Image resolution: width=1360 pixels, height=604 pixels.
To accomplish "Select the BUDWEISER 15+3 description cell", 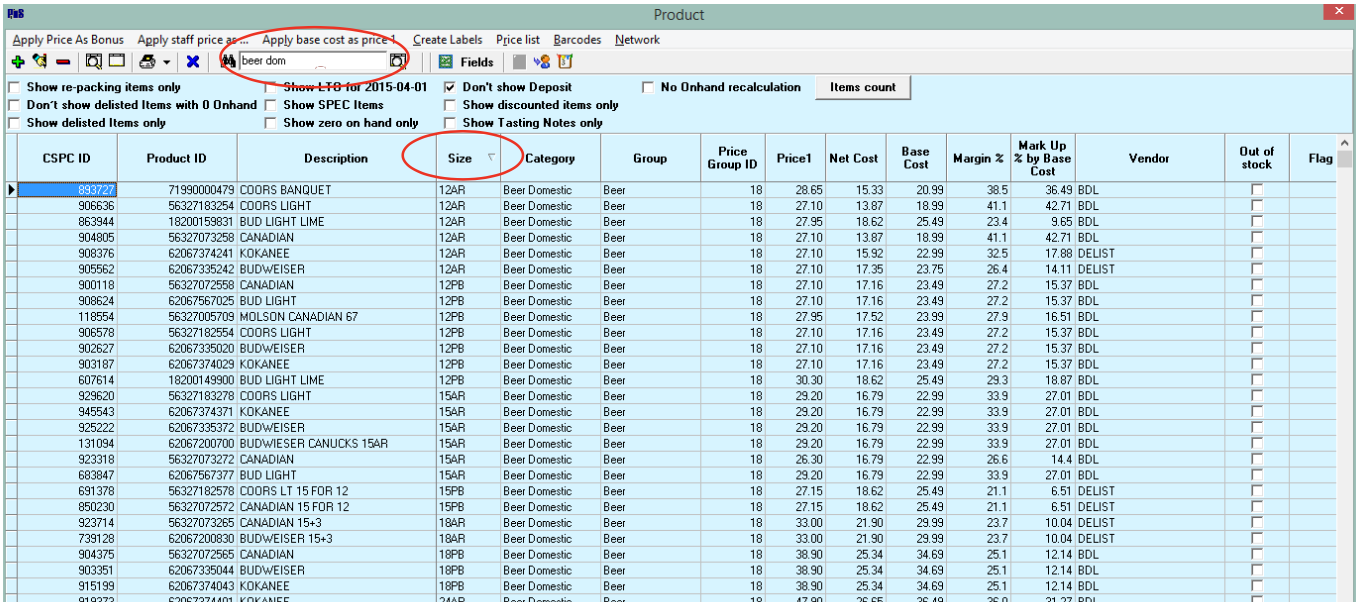I will [336, 539].
